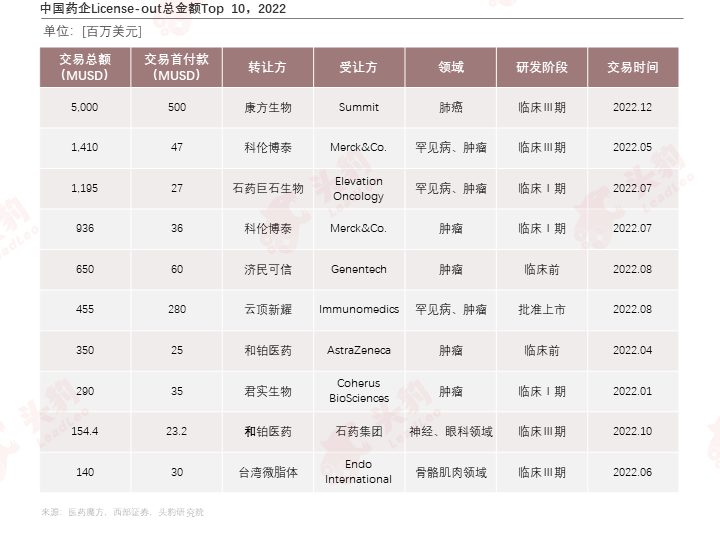Click the Endo International cell
Screen dimensions: 720x539
(359, 472)
